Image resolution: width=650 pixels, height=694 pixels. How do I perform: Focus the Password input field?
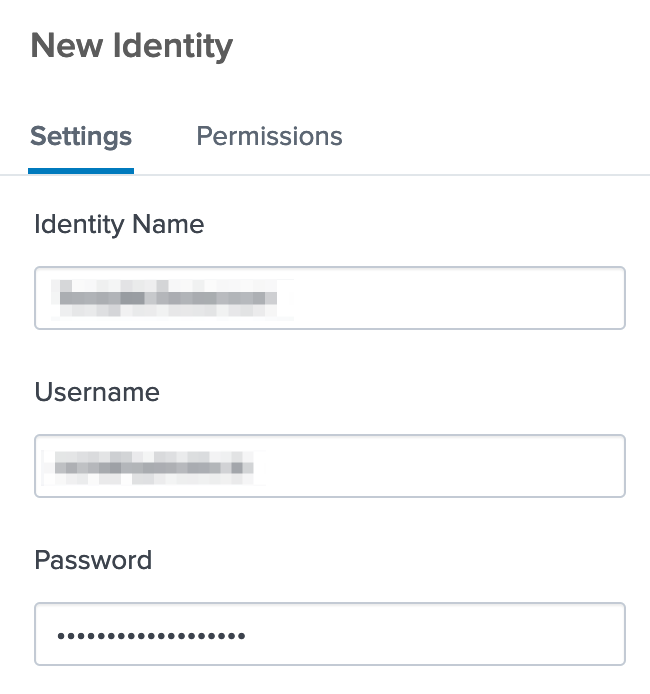pos(329,634)
